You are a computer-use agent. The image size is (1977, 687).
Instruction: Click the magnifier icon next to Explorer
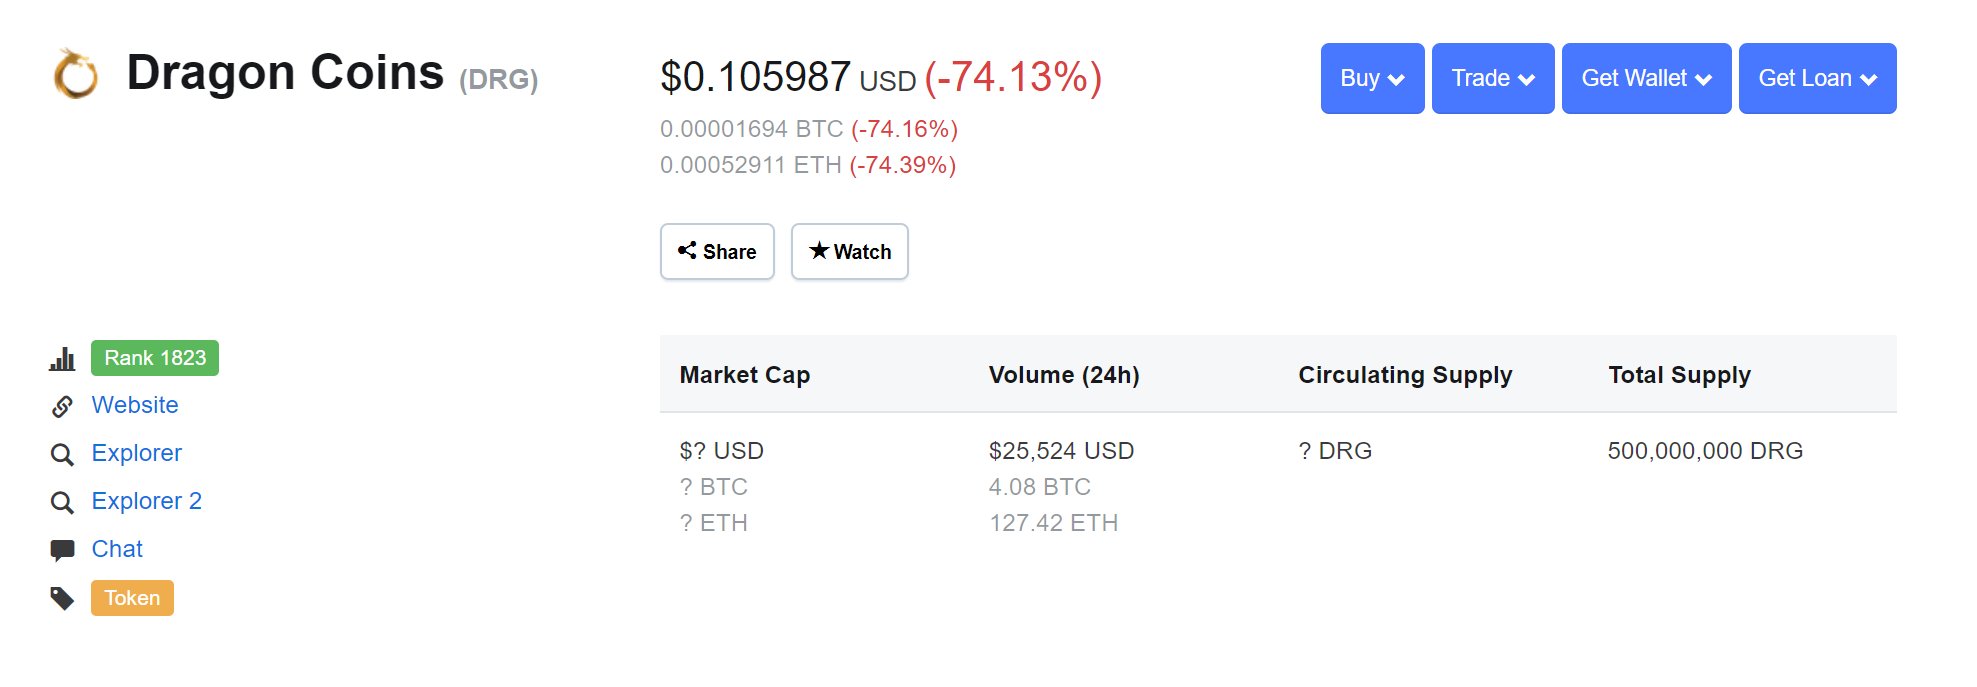point(62,455)
